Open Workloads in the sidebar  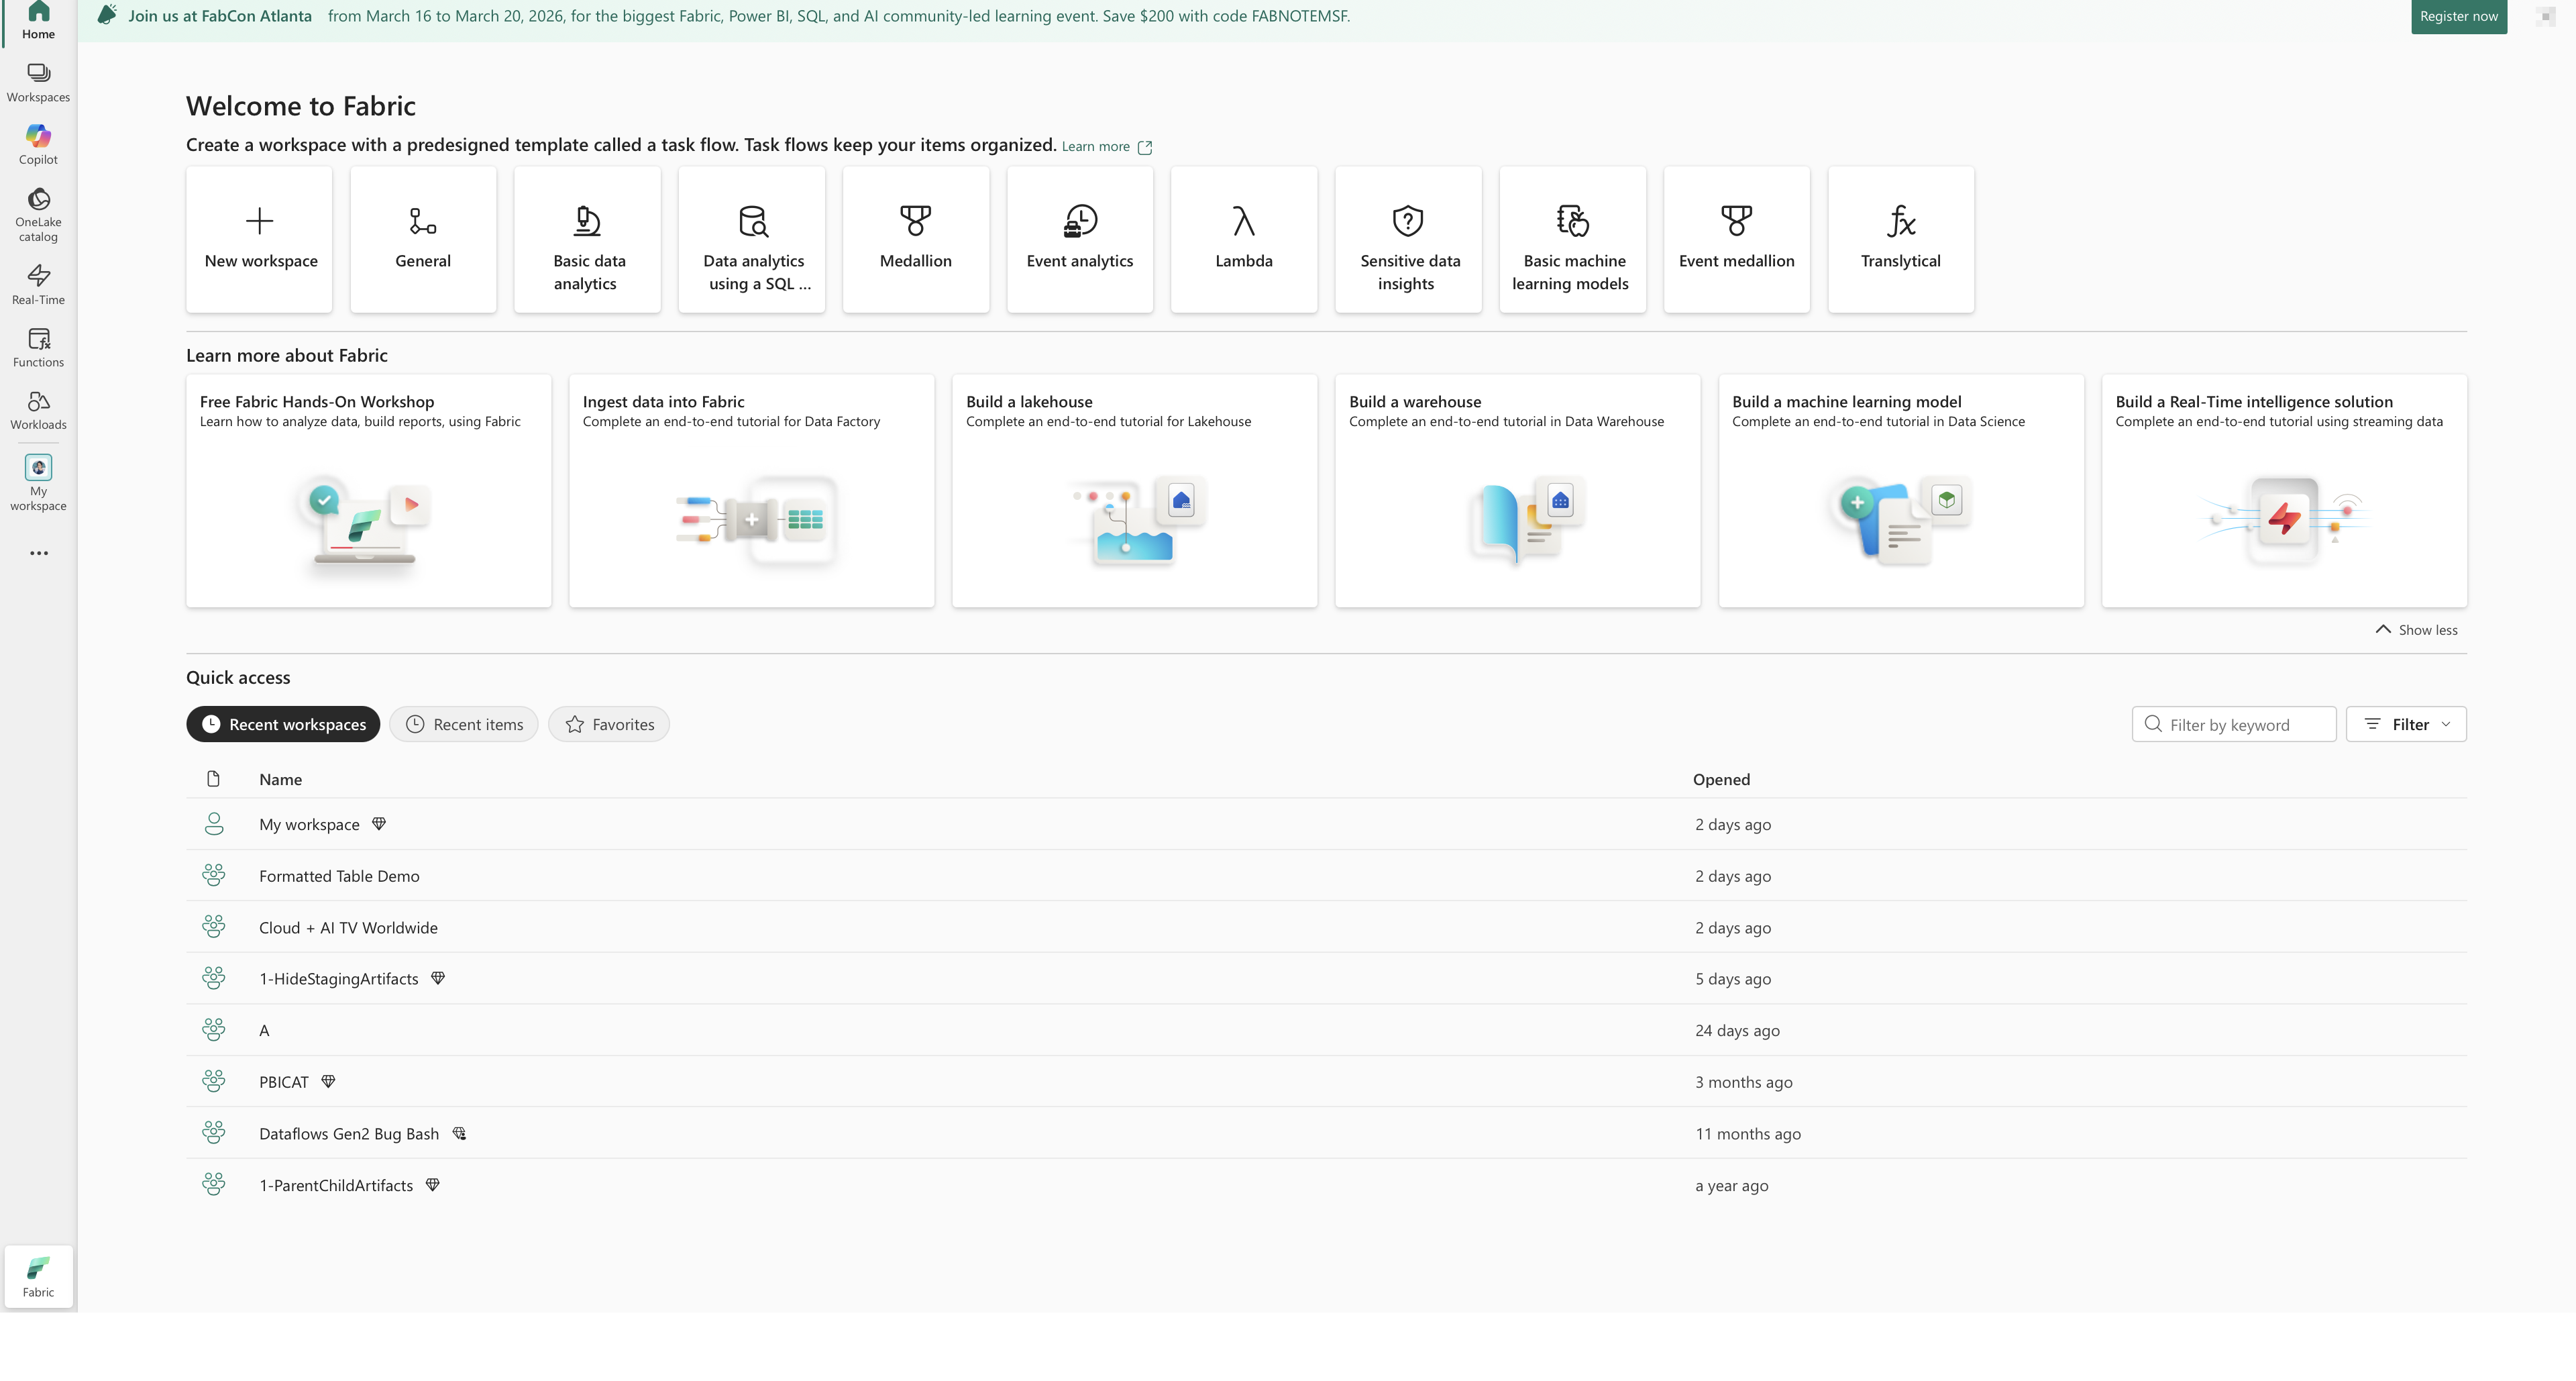[38, 410]
